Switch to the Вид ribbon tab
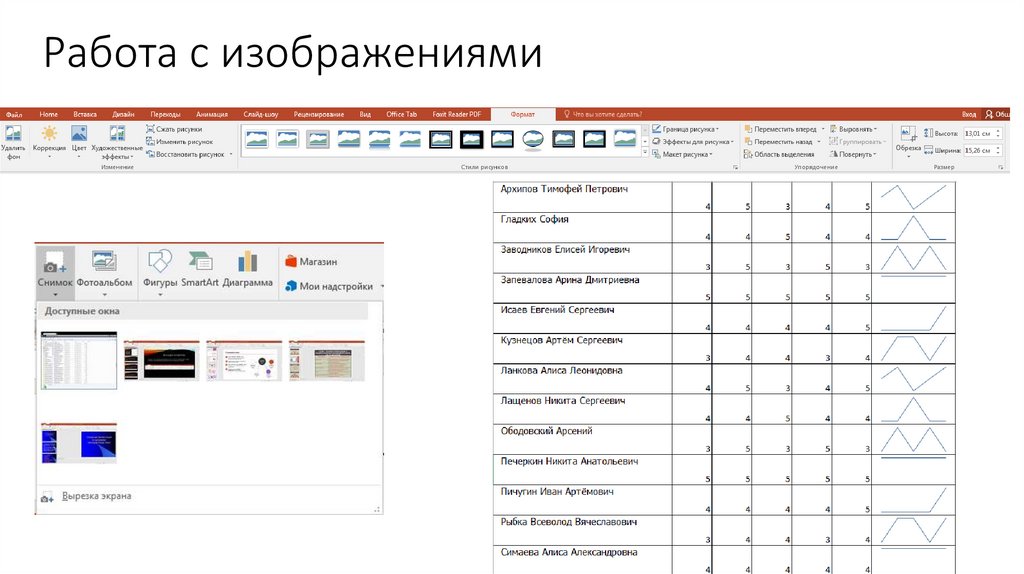The width and height of the screenshot is (1024, 574). [365, 114]
